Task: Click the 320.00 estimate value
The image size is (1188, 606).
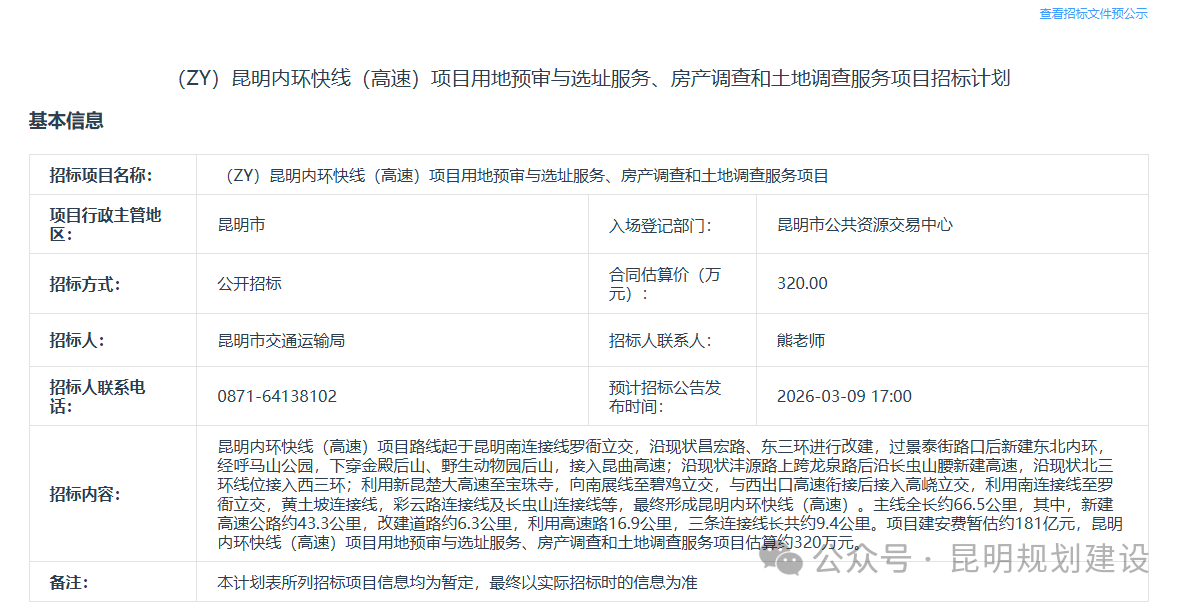Action: pyautogui.click(x=802, y=283)
